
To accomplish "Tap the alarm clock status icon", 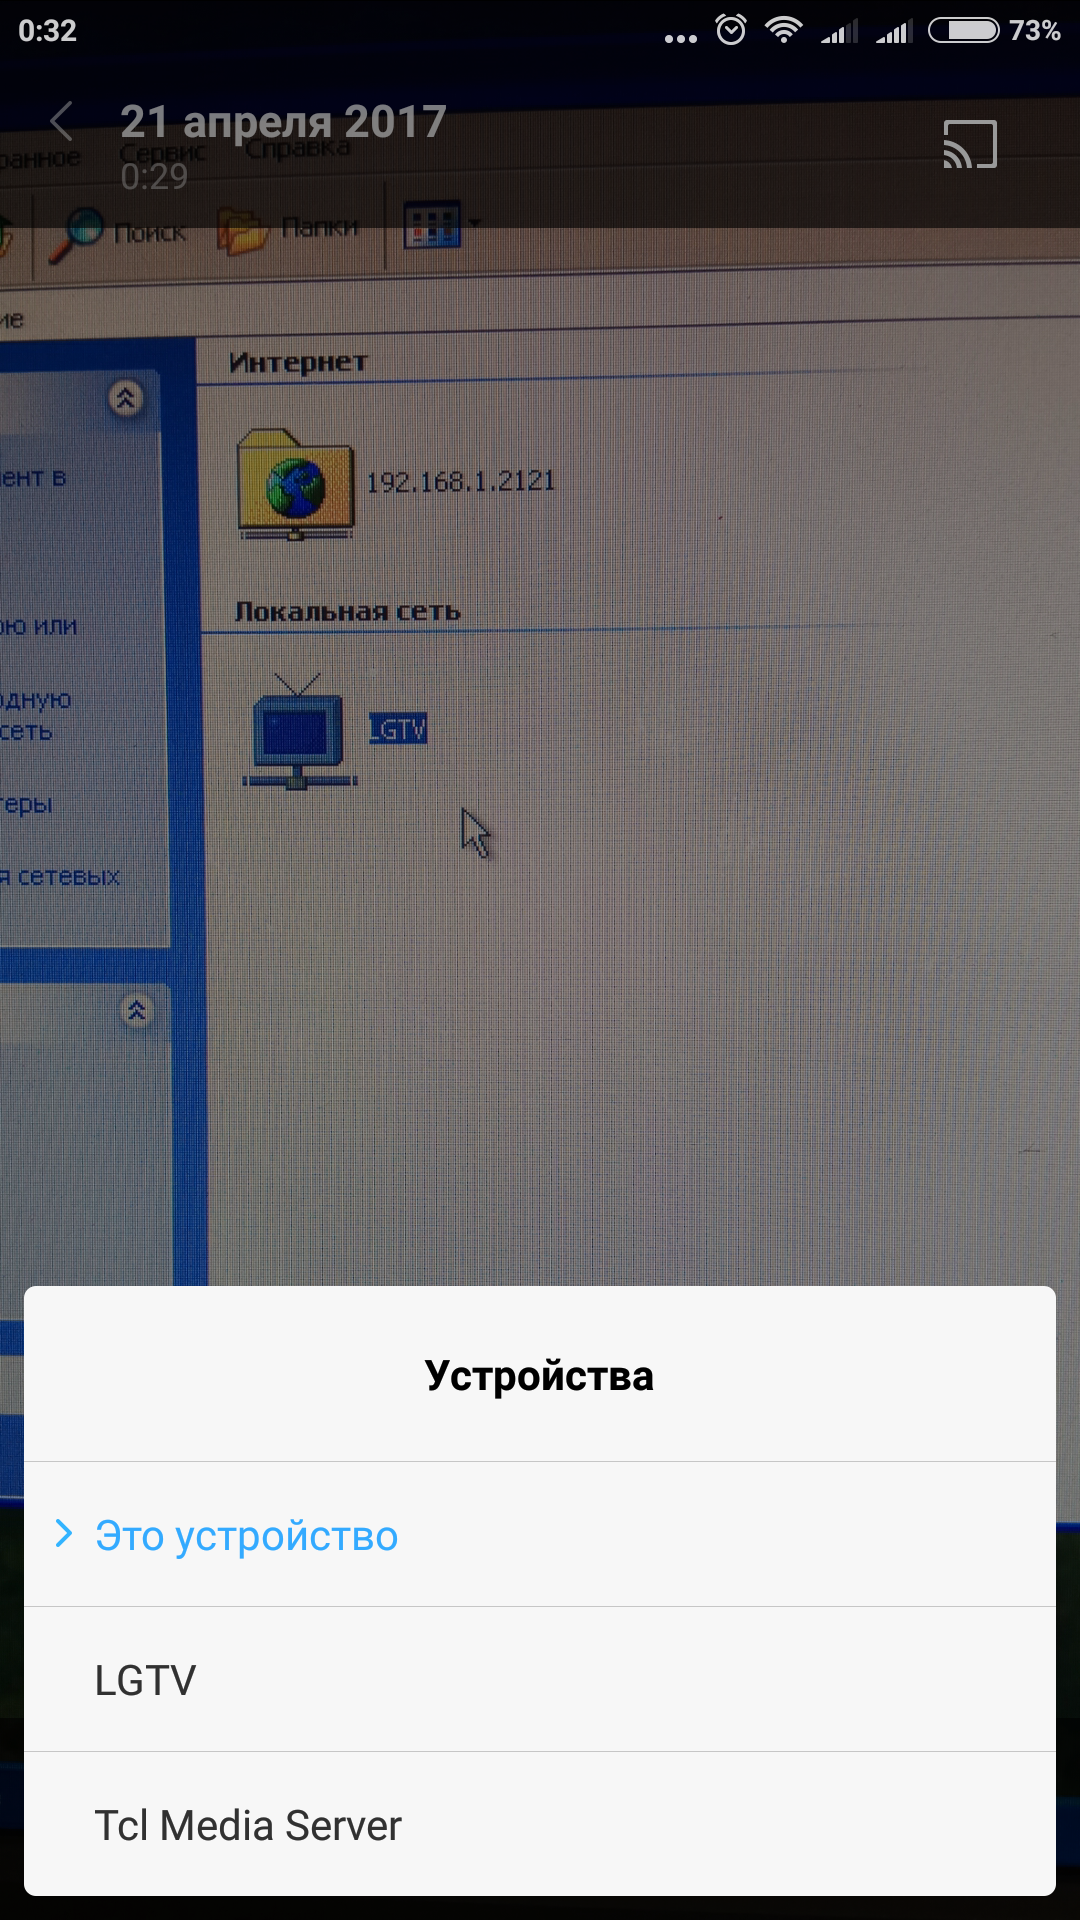I will coord(731,30).
